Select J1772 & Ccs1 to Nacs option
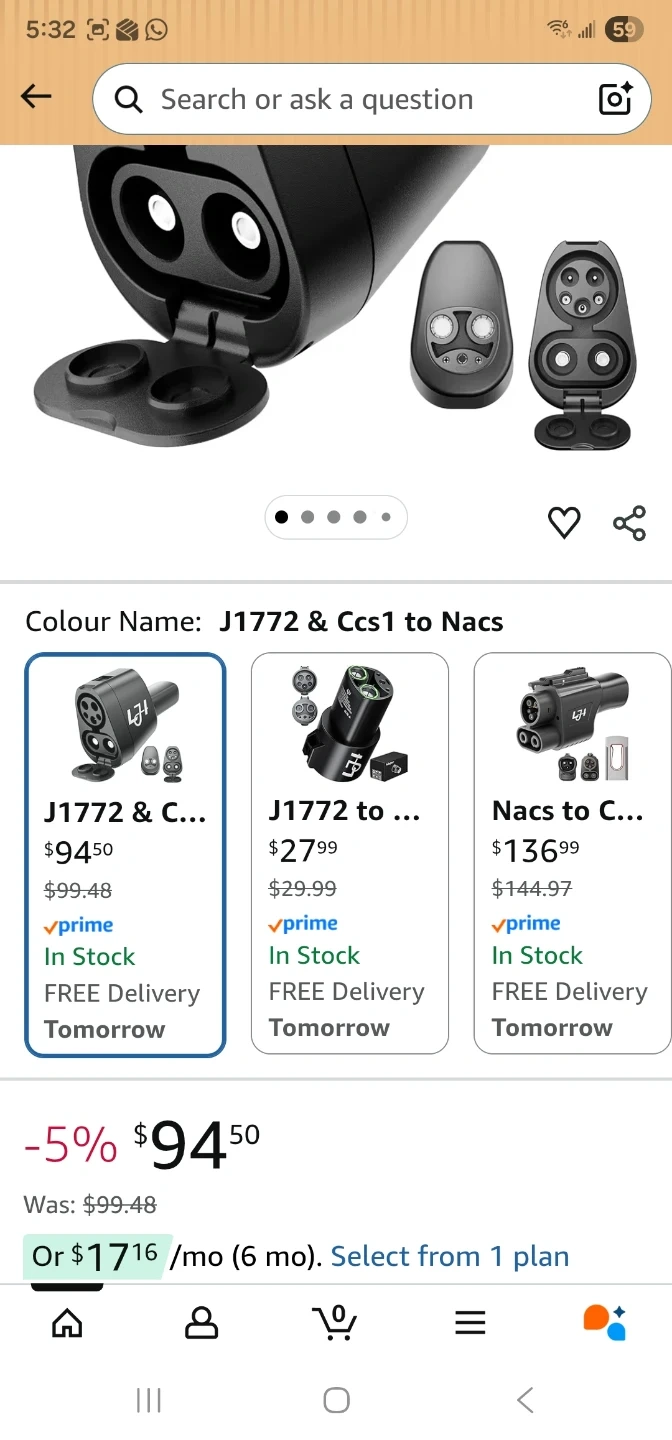Screen dimensions: 672x1440 [125, 855]
